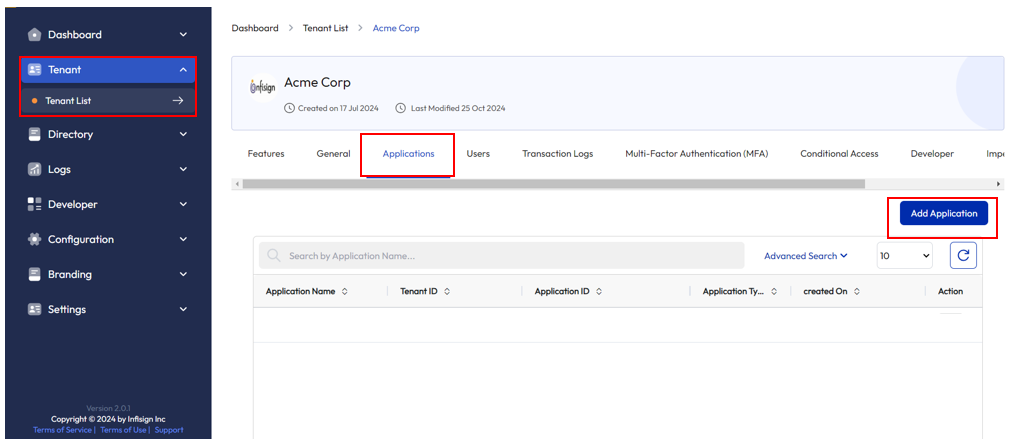
Task: Open the Transaction Logs tab
Action: point(558,154)
